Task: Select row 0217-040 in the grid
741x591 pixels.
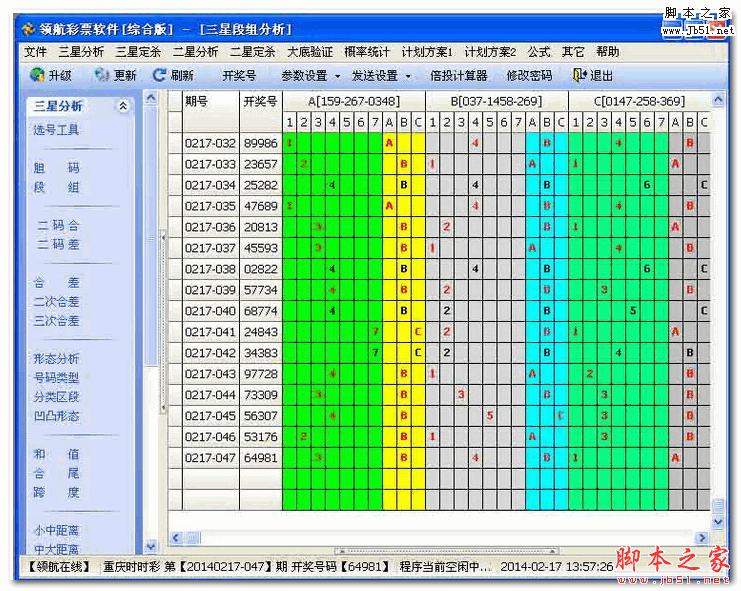Action: (x=439, y=311)
